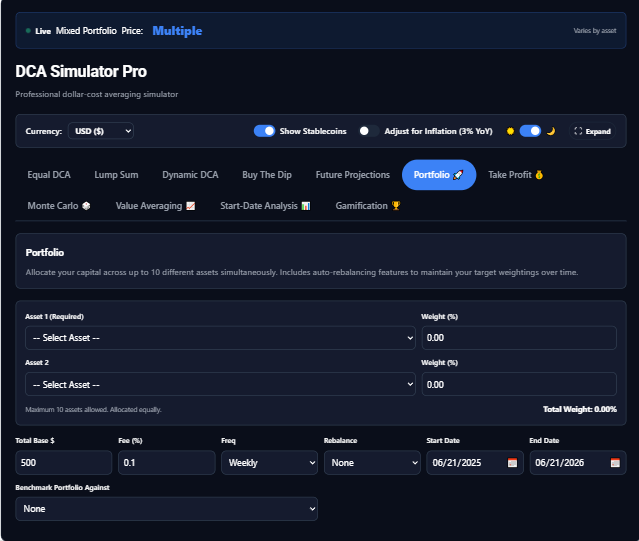This screenshot has height=541, width=639.
Task: Click the Total Base $ field
Action: click(64, 463)
